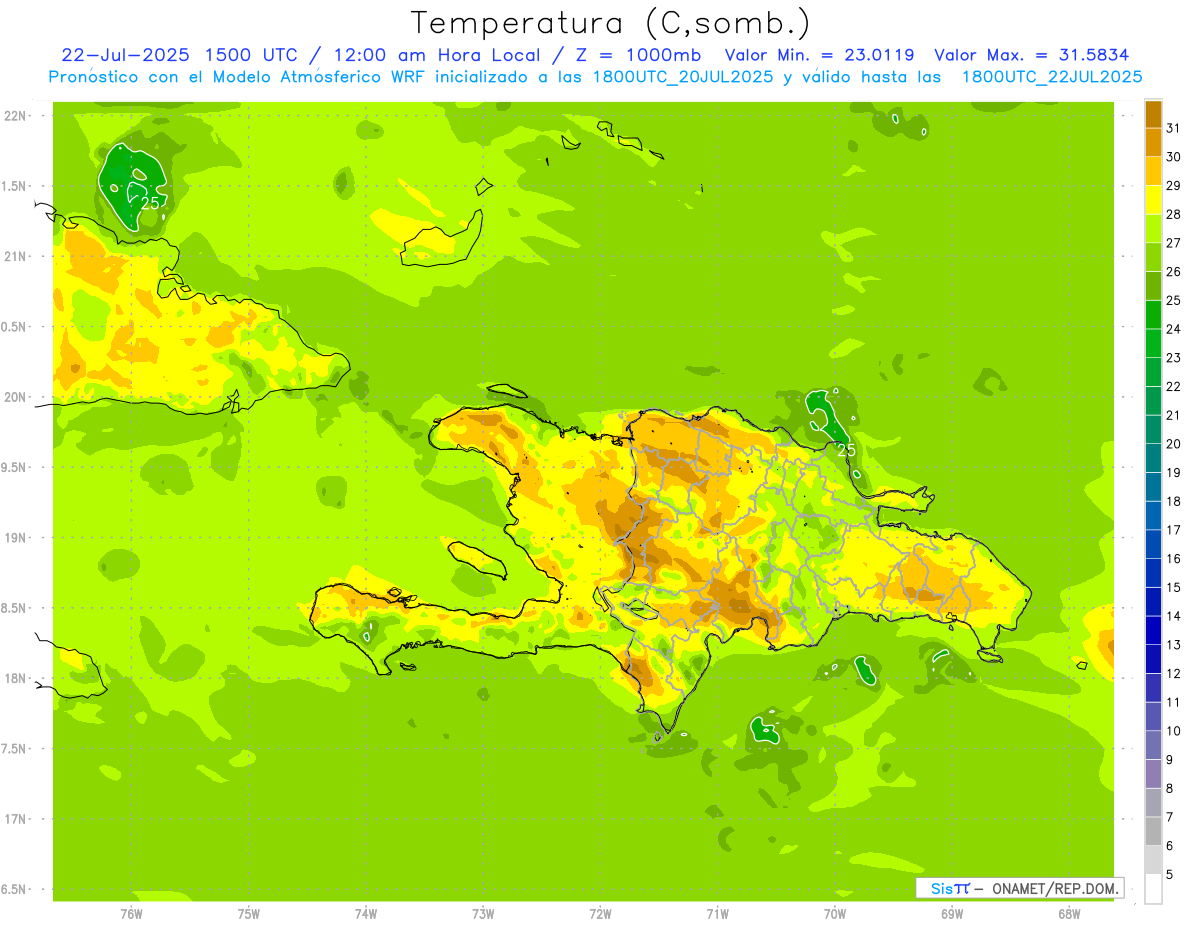The image size is (1200, 927).
Task: Click the "21" value on the color scale
Action: click(1174, 415)
